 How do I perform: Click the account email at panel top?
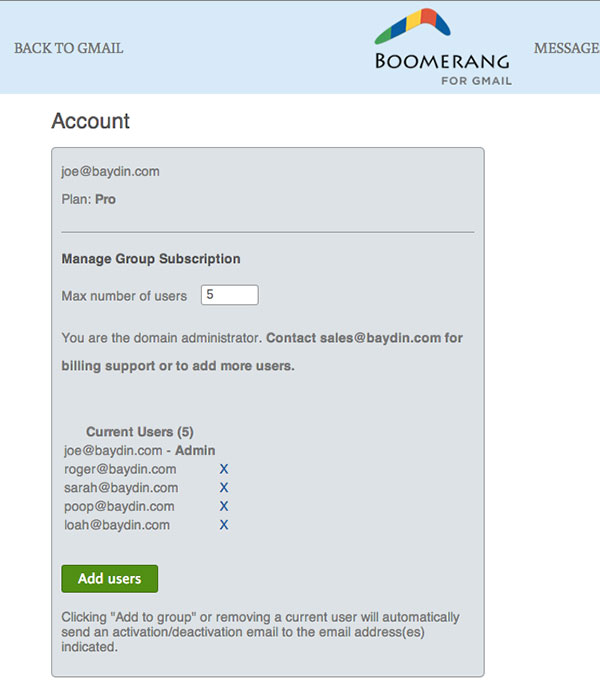110,171
